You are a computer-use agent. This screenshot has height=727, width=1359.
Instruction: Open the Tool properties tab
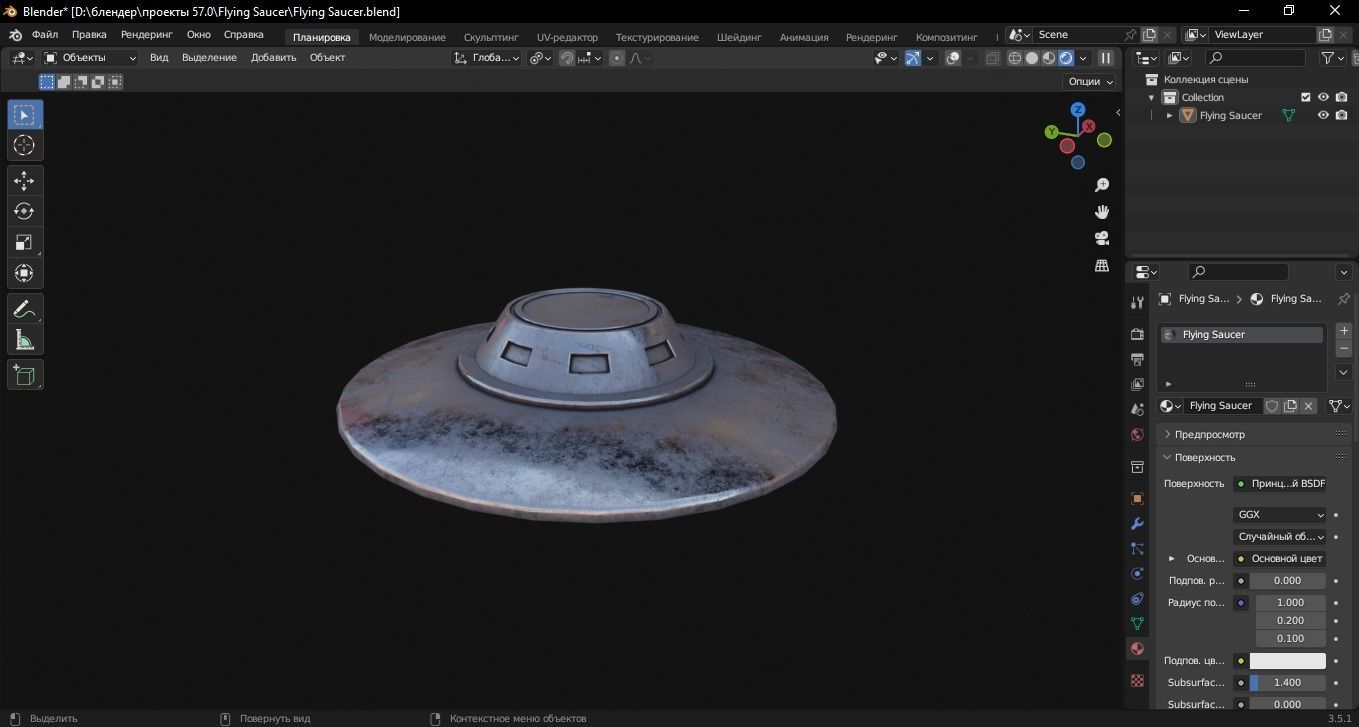1137,302
